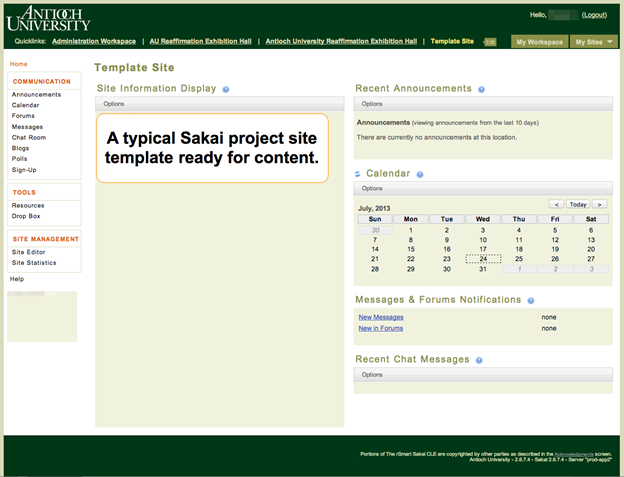
Task: Open the New in Forums link
Action: coord(380,329)
